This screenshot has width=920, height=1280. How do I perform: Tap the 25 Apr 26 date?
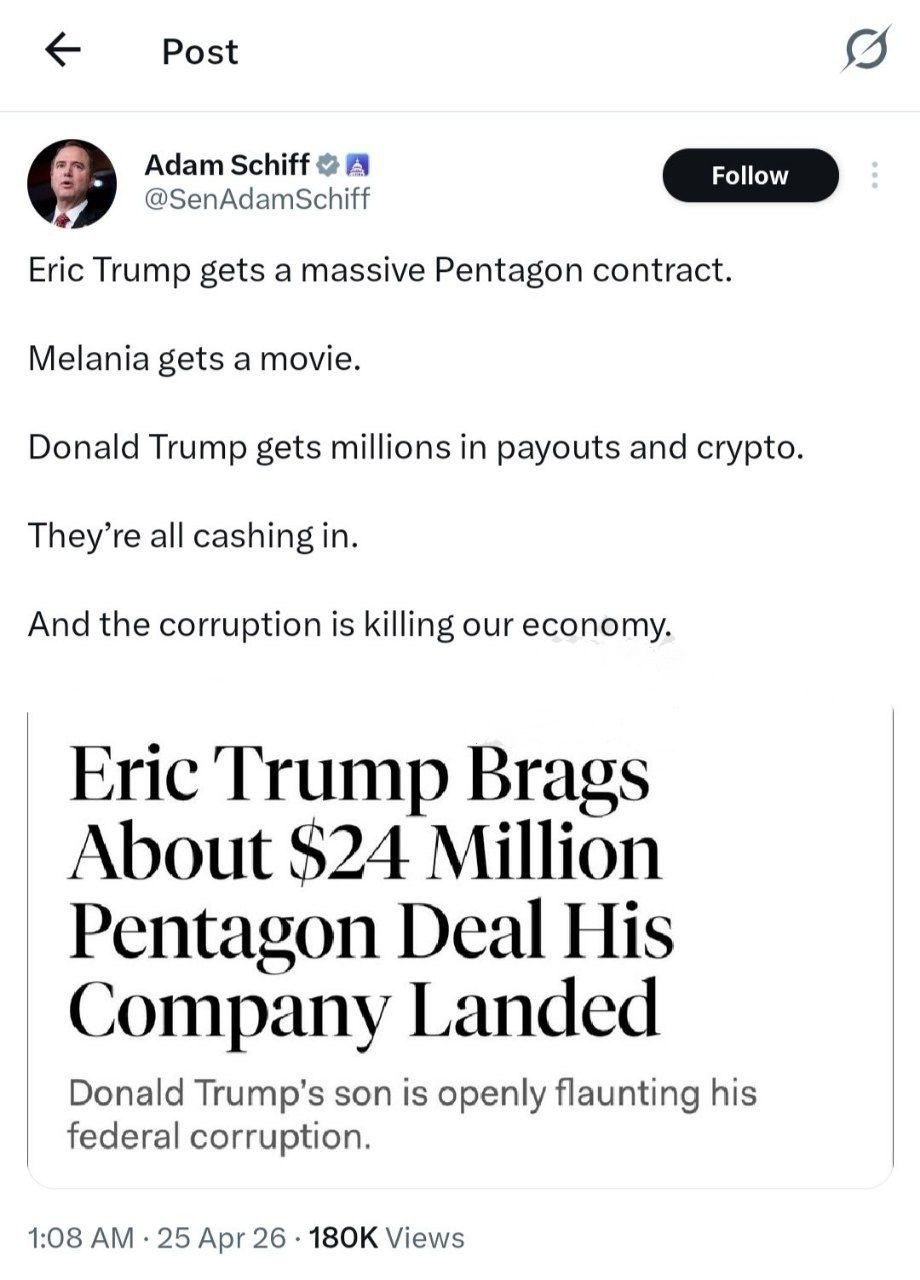[x=221, y=1238]
